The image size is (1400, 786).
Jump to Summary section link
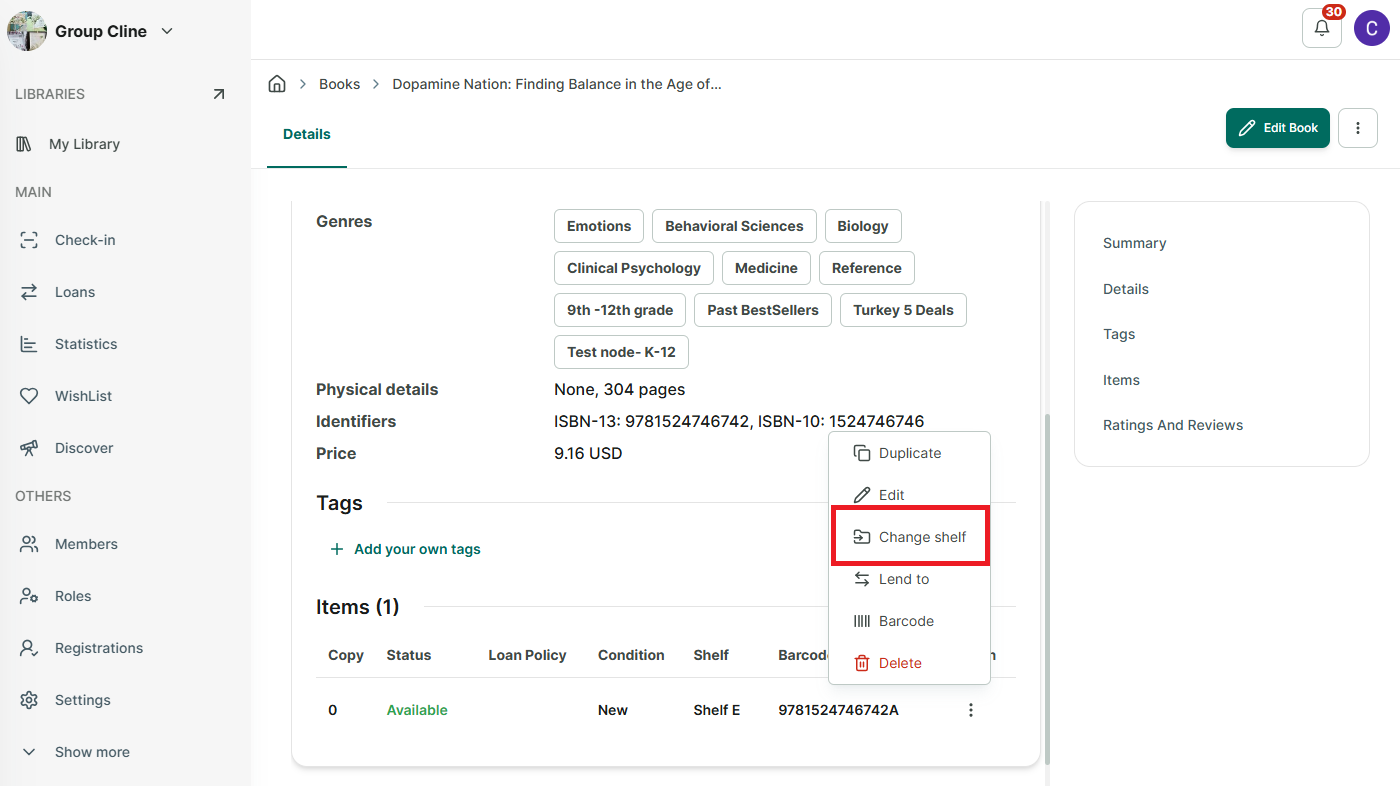click(1134, 243)
